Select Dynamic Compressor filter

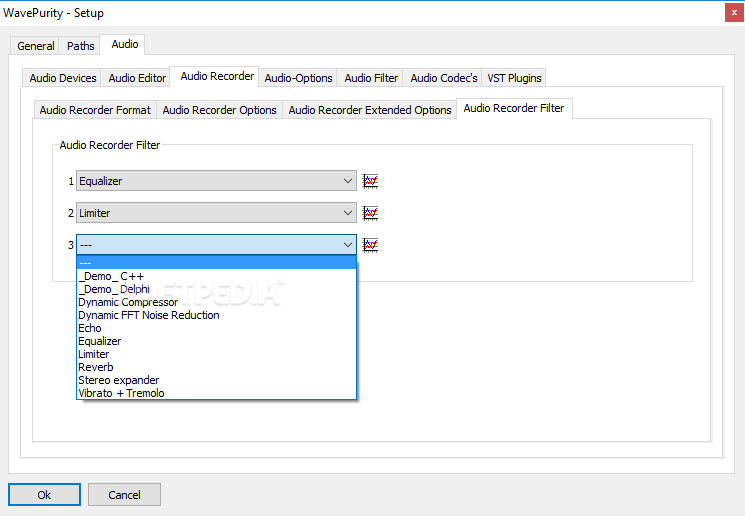tap(216, 302)
